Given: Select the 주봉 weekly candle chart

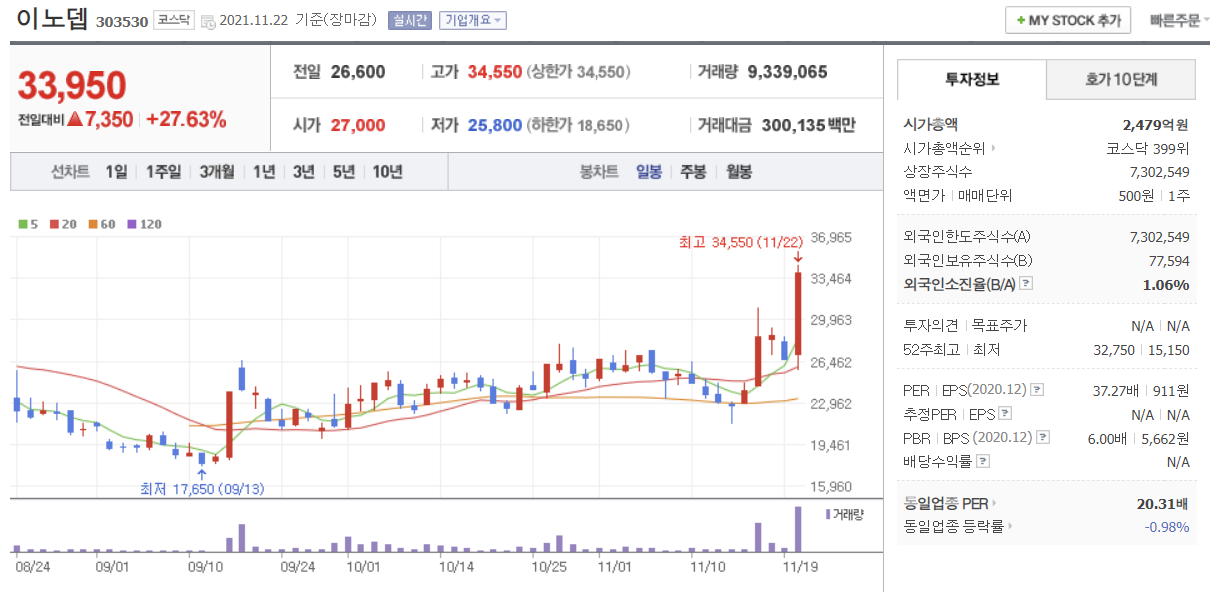Looking at the screenshot, I should pos(693,171).
